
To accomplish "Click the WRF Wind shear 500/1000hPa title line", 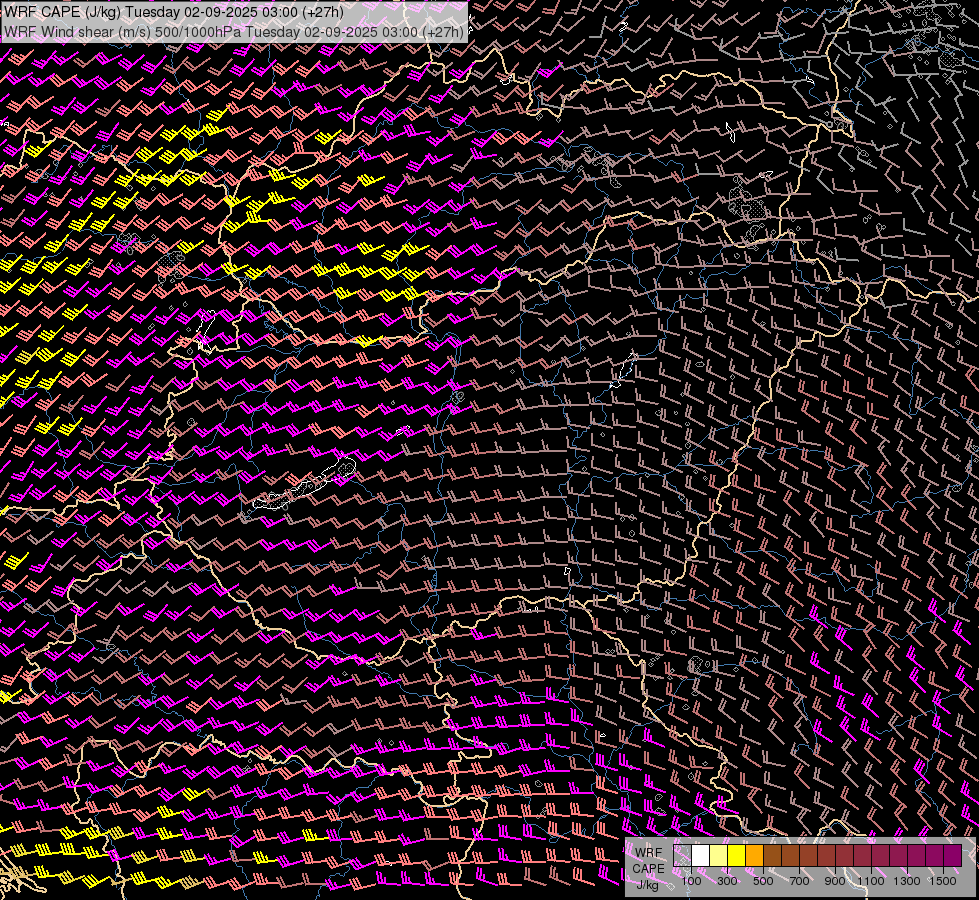I will pyautogui.click(x=234, y=32).
